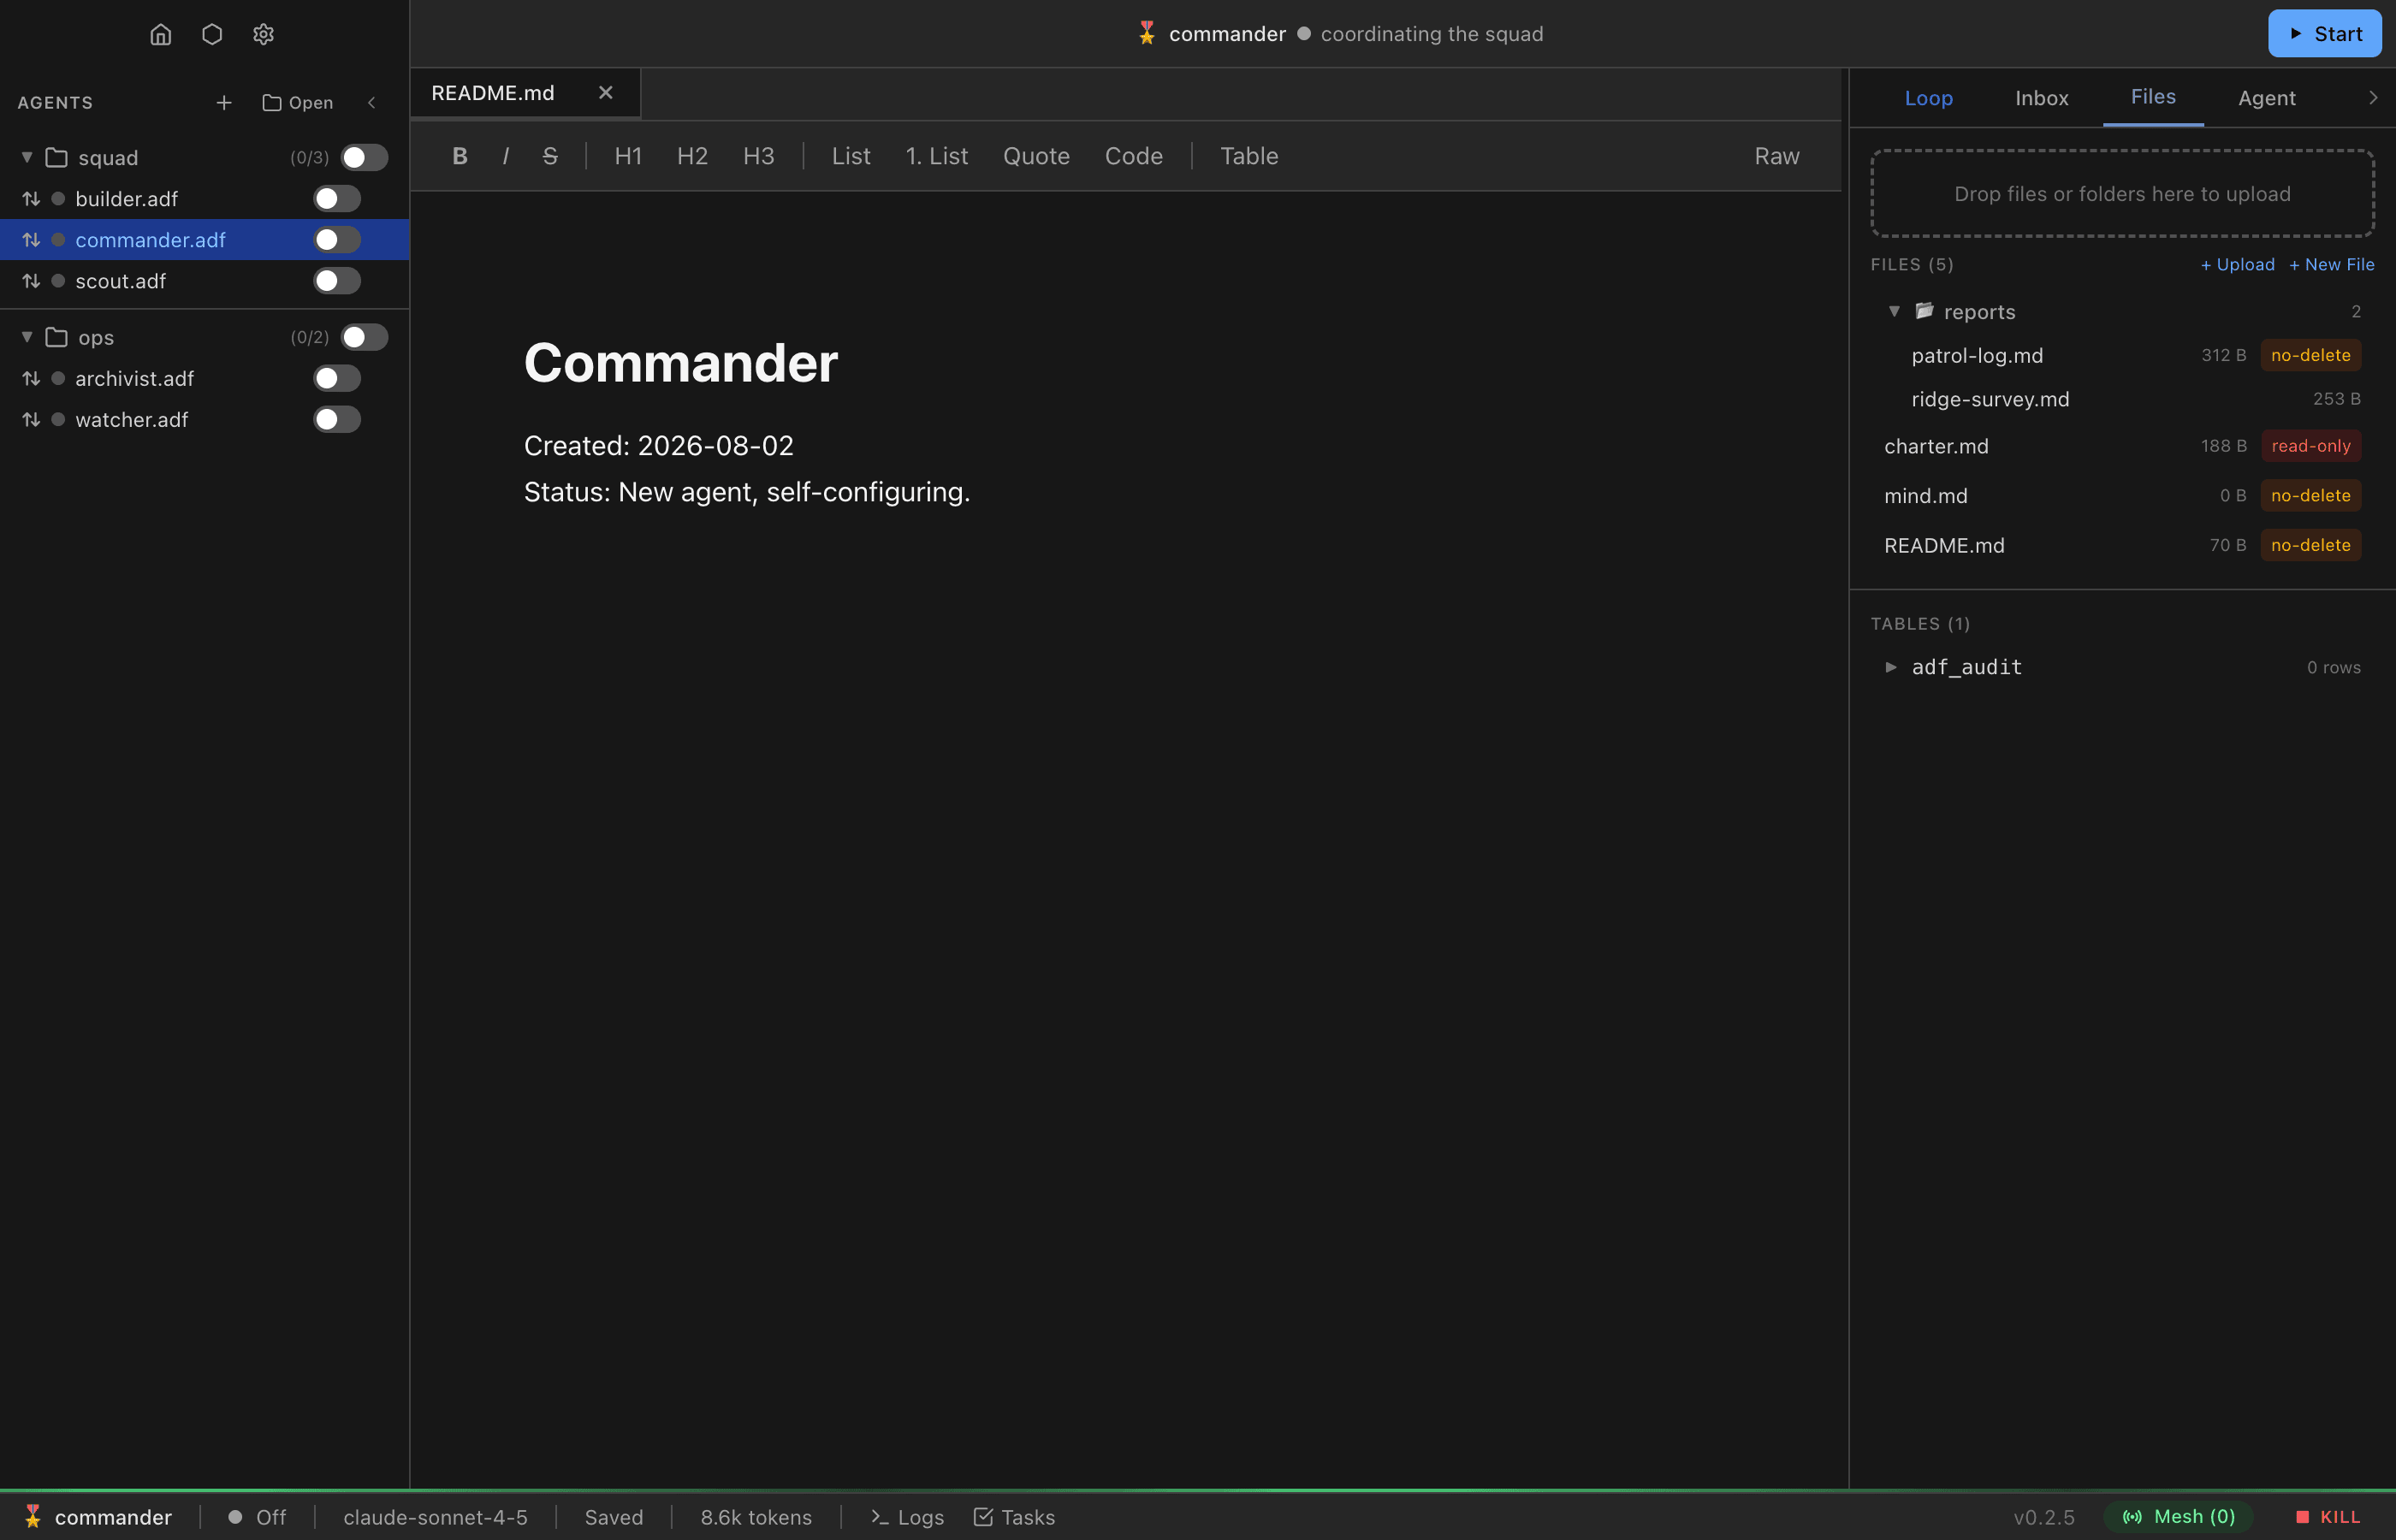
Task: Switch to the Loop tab
Action: 1928,98
